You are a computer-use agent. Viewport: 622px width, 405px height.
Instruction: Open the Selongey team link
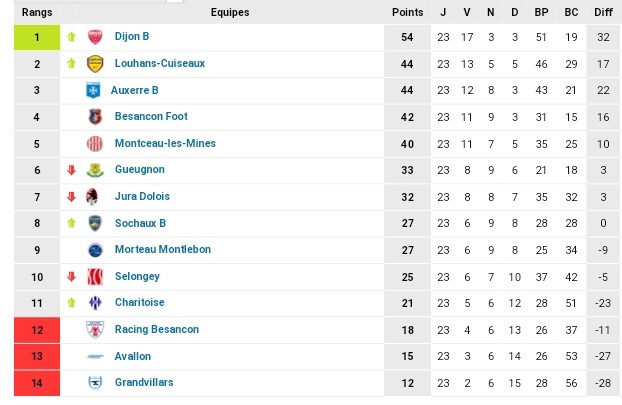137,276
